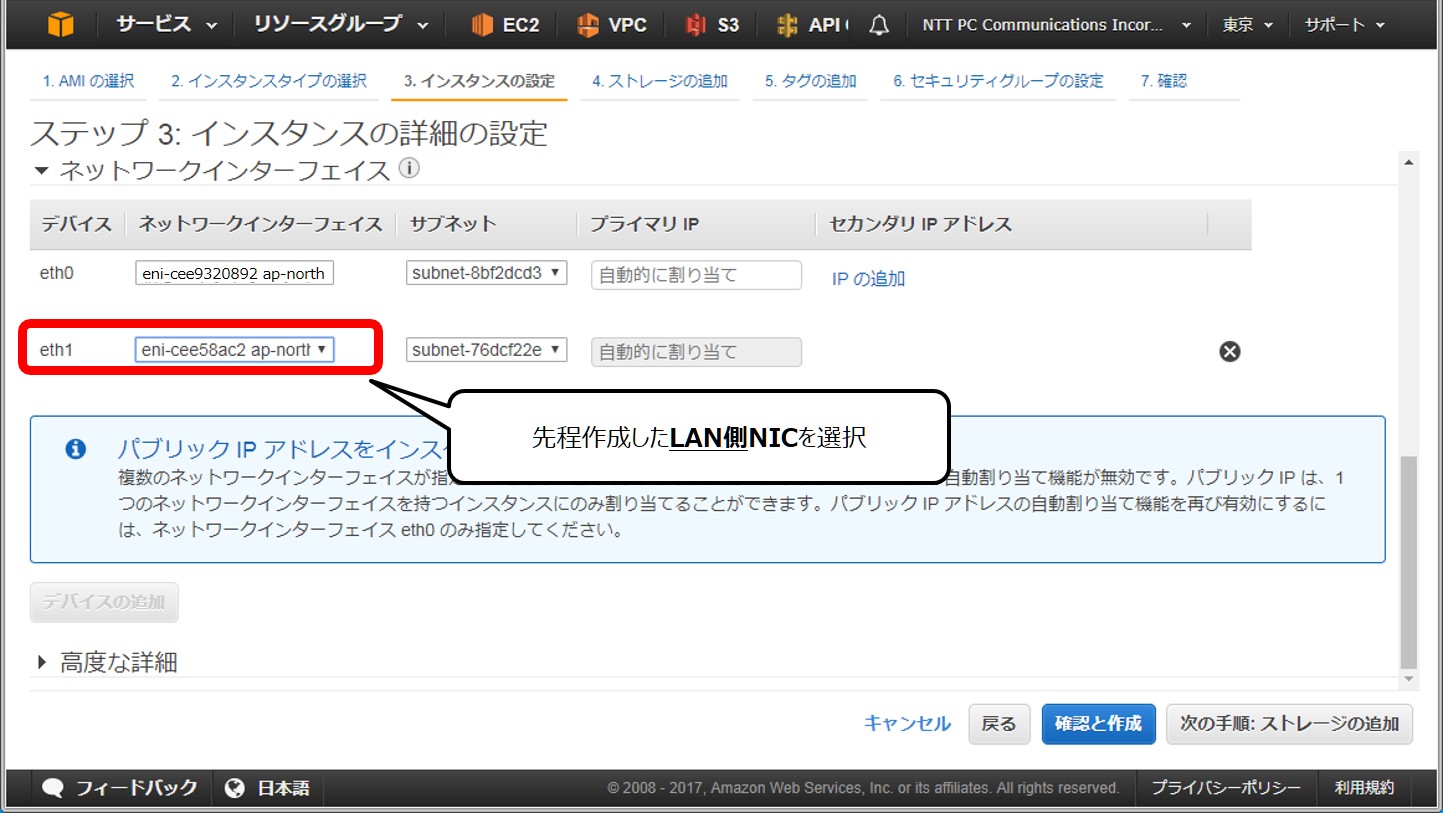Image resolution: width=1443 pixels, height=813 pixels.
Task: Go to step 5. タグの追加
Action: coord(811,81)
